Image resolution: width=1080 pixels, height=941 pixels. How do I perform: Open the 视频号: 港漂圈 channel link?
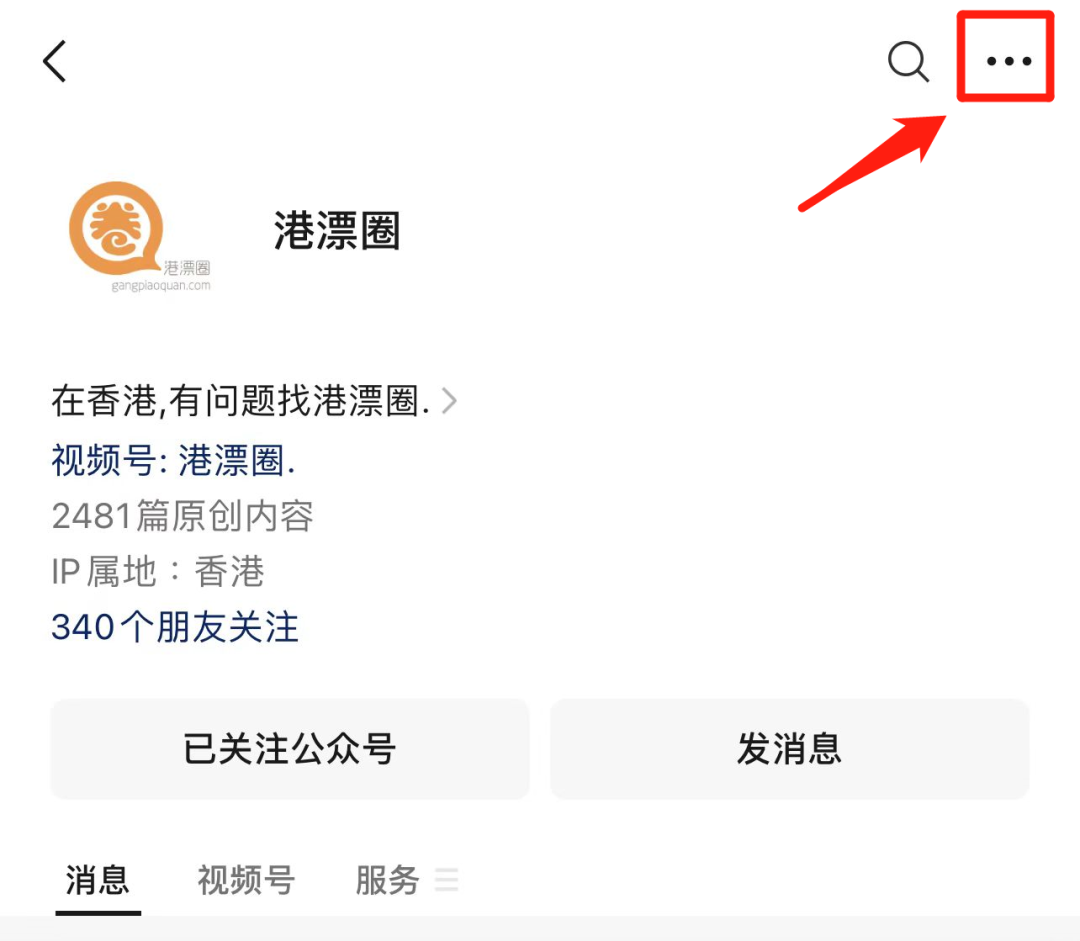tap(174, 459)
